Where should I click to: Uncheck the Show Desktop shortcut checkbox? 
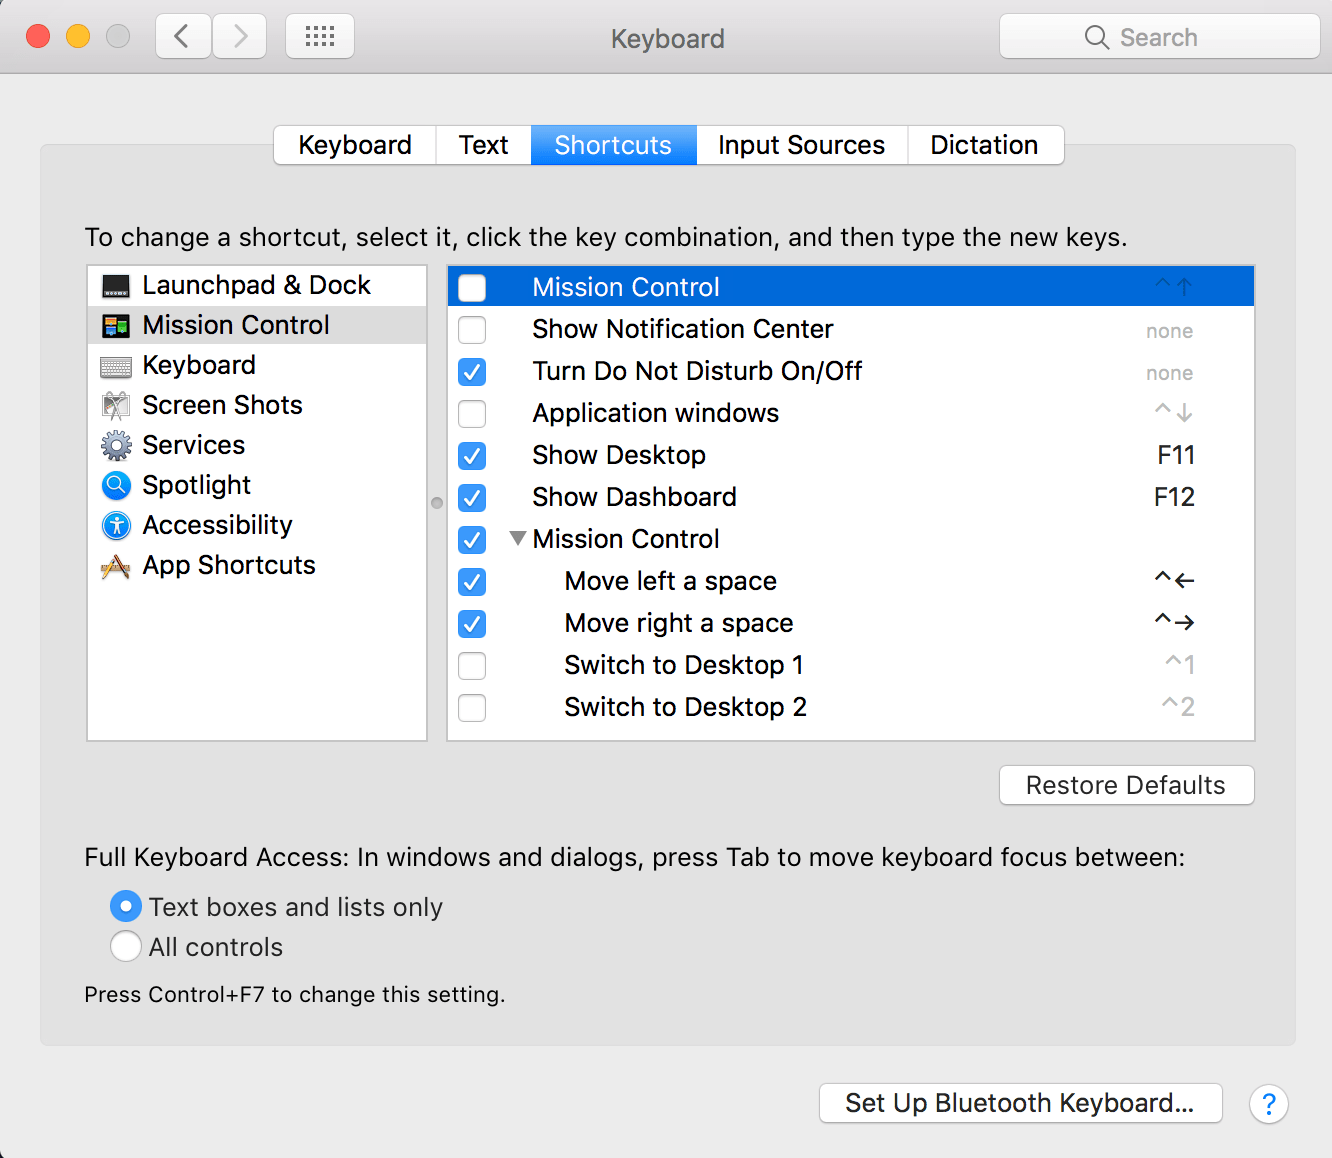point(472,456)
